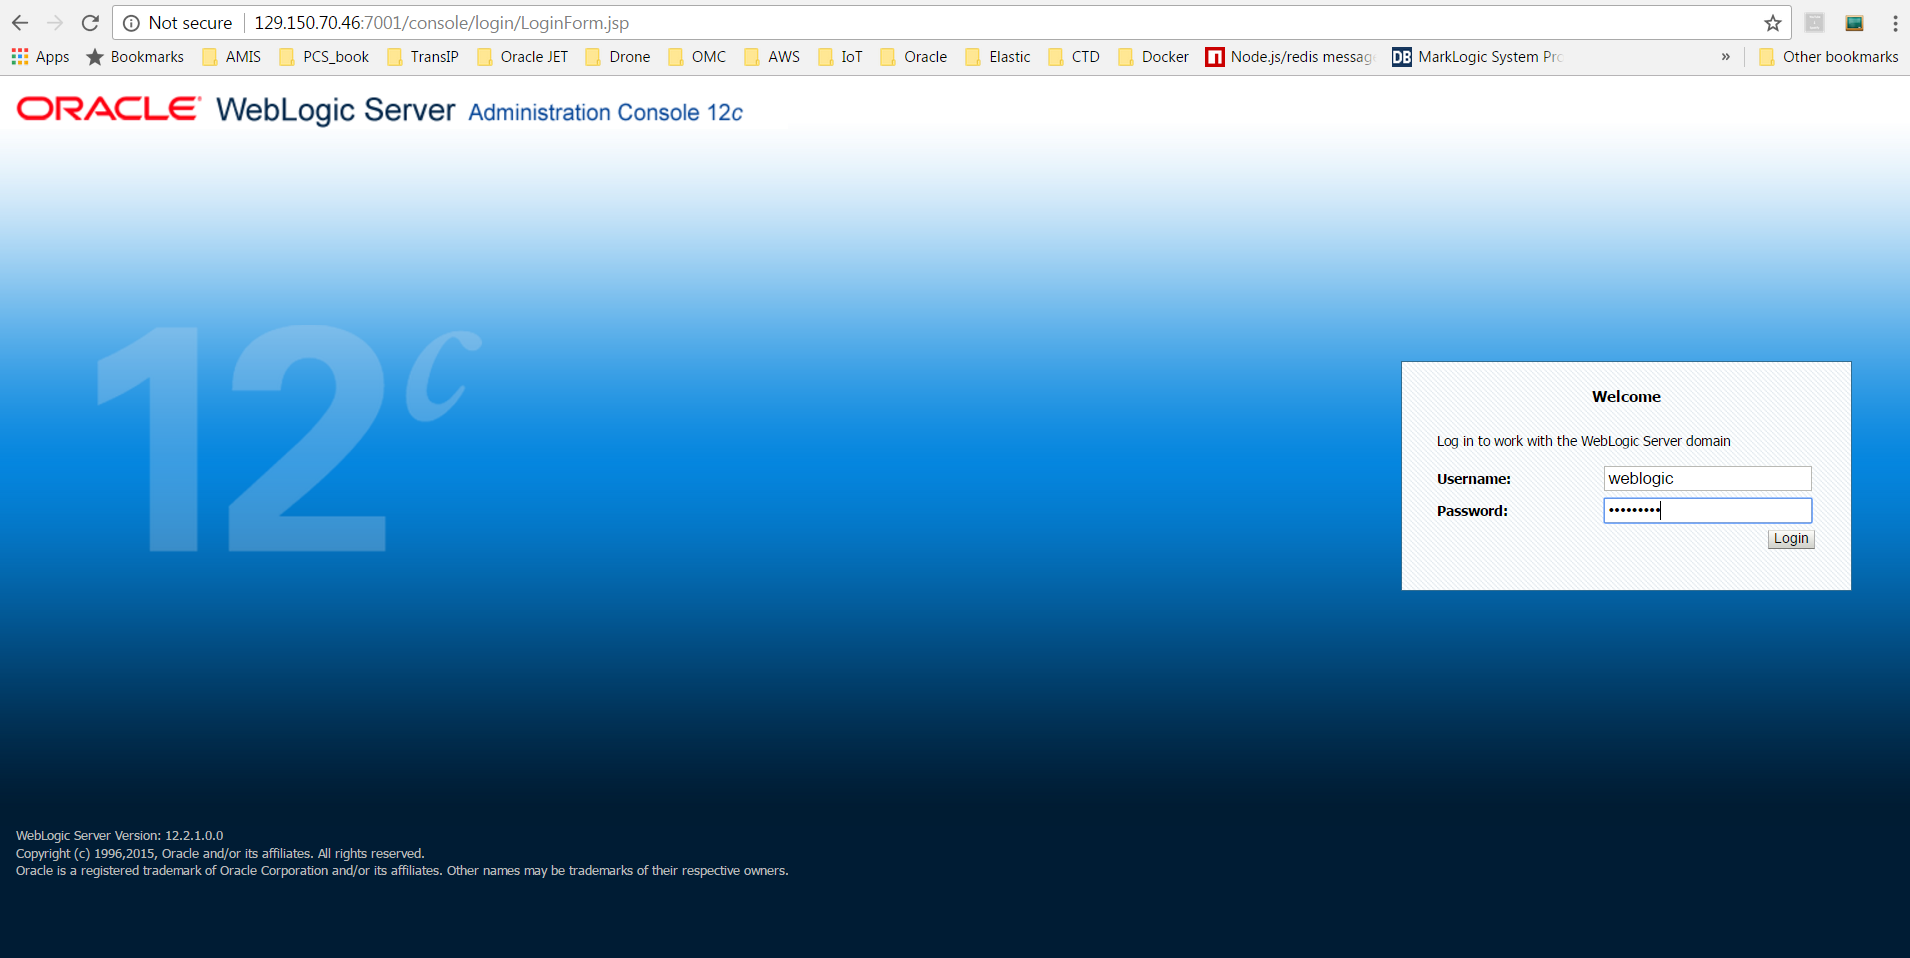Image resolution: width=1910 pixels, height=958 pixels.
Task: Open the Bookmarks star shortcut
Action: tap(135, 57)
